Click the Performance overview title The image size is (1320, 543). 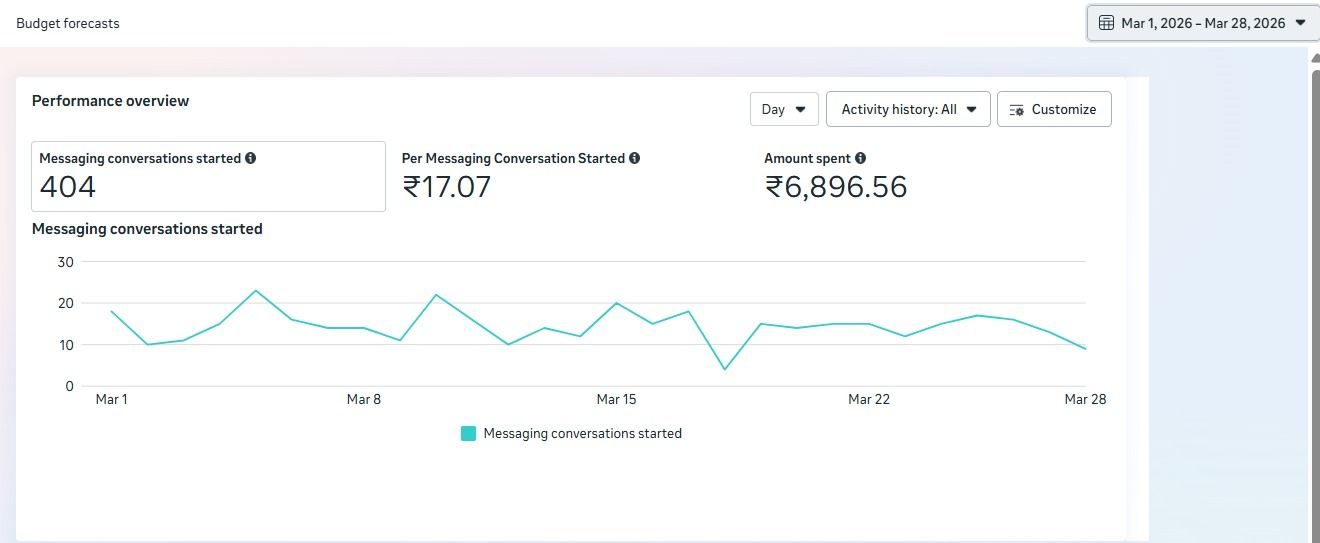click(110, 100)
